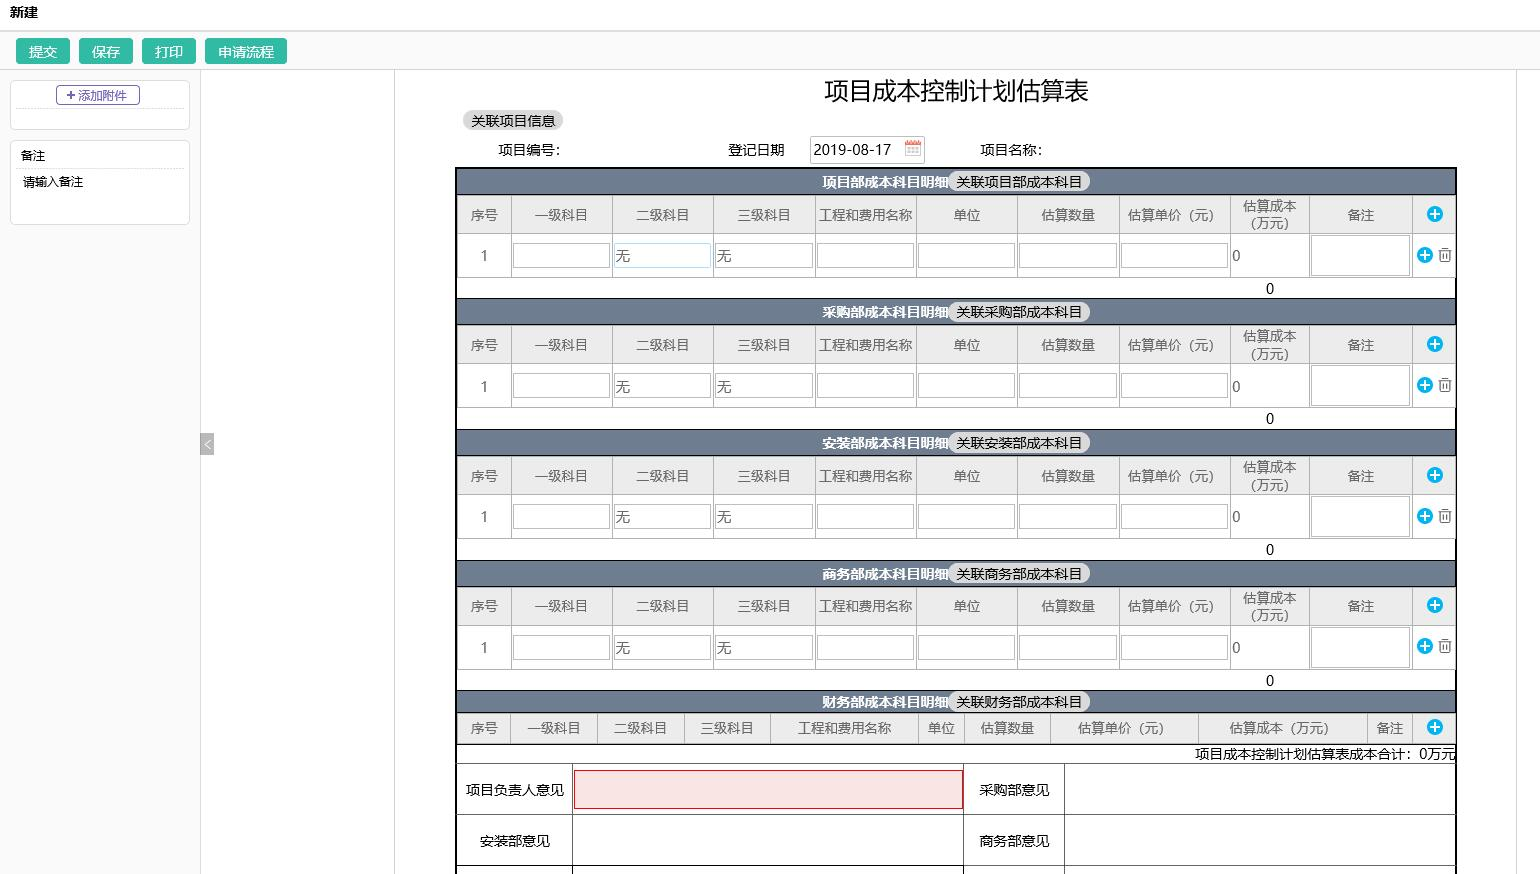Collapse the left sidebar panel
This screenshot has height=874, width=1540.
coord(207,444)
